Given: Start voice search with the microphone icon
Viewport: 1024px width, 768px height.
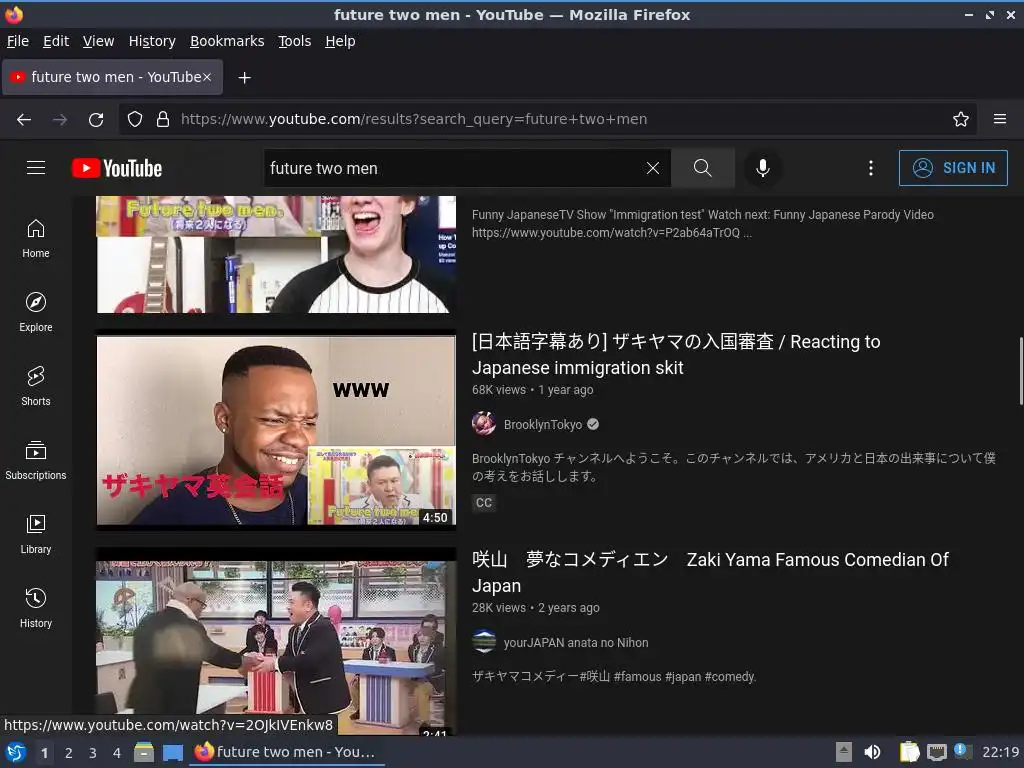Looking at the screenshot, I should pyautogui.click(x=762, y=168).
